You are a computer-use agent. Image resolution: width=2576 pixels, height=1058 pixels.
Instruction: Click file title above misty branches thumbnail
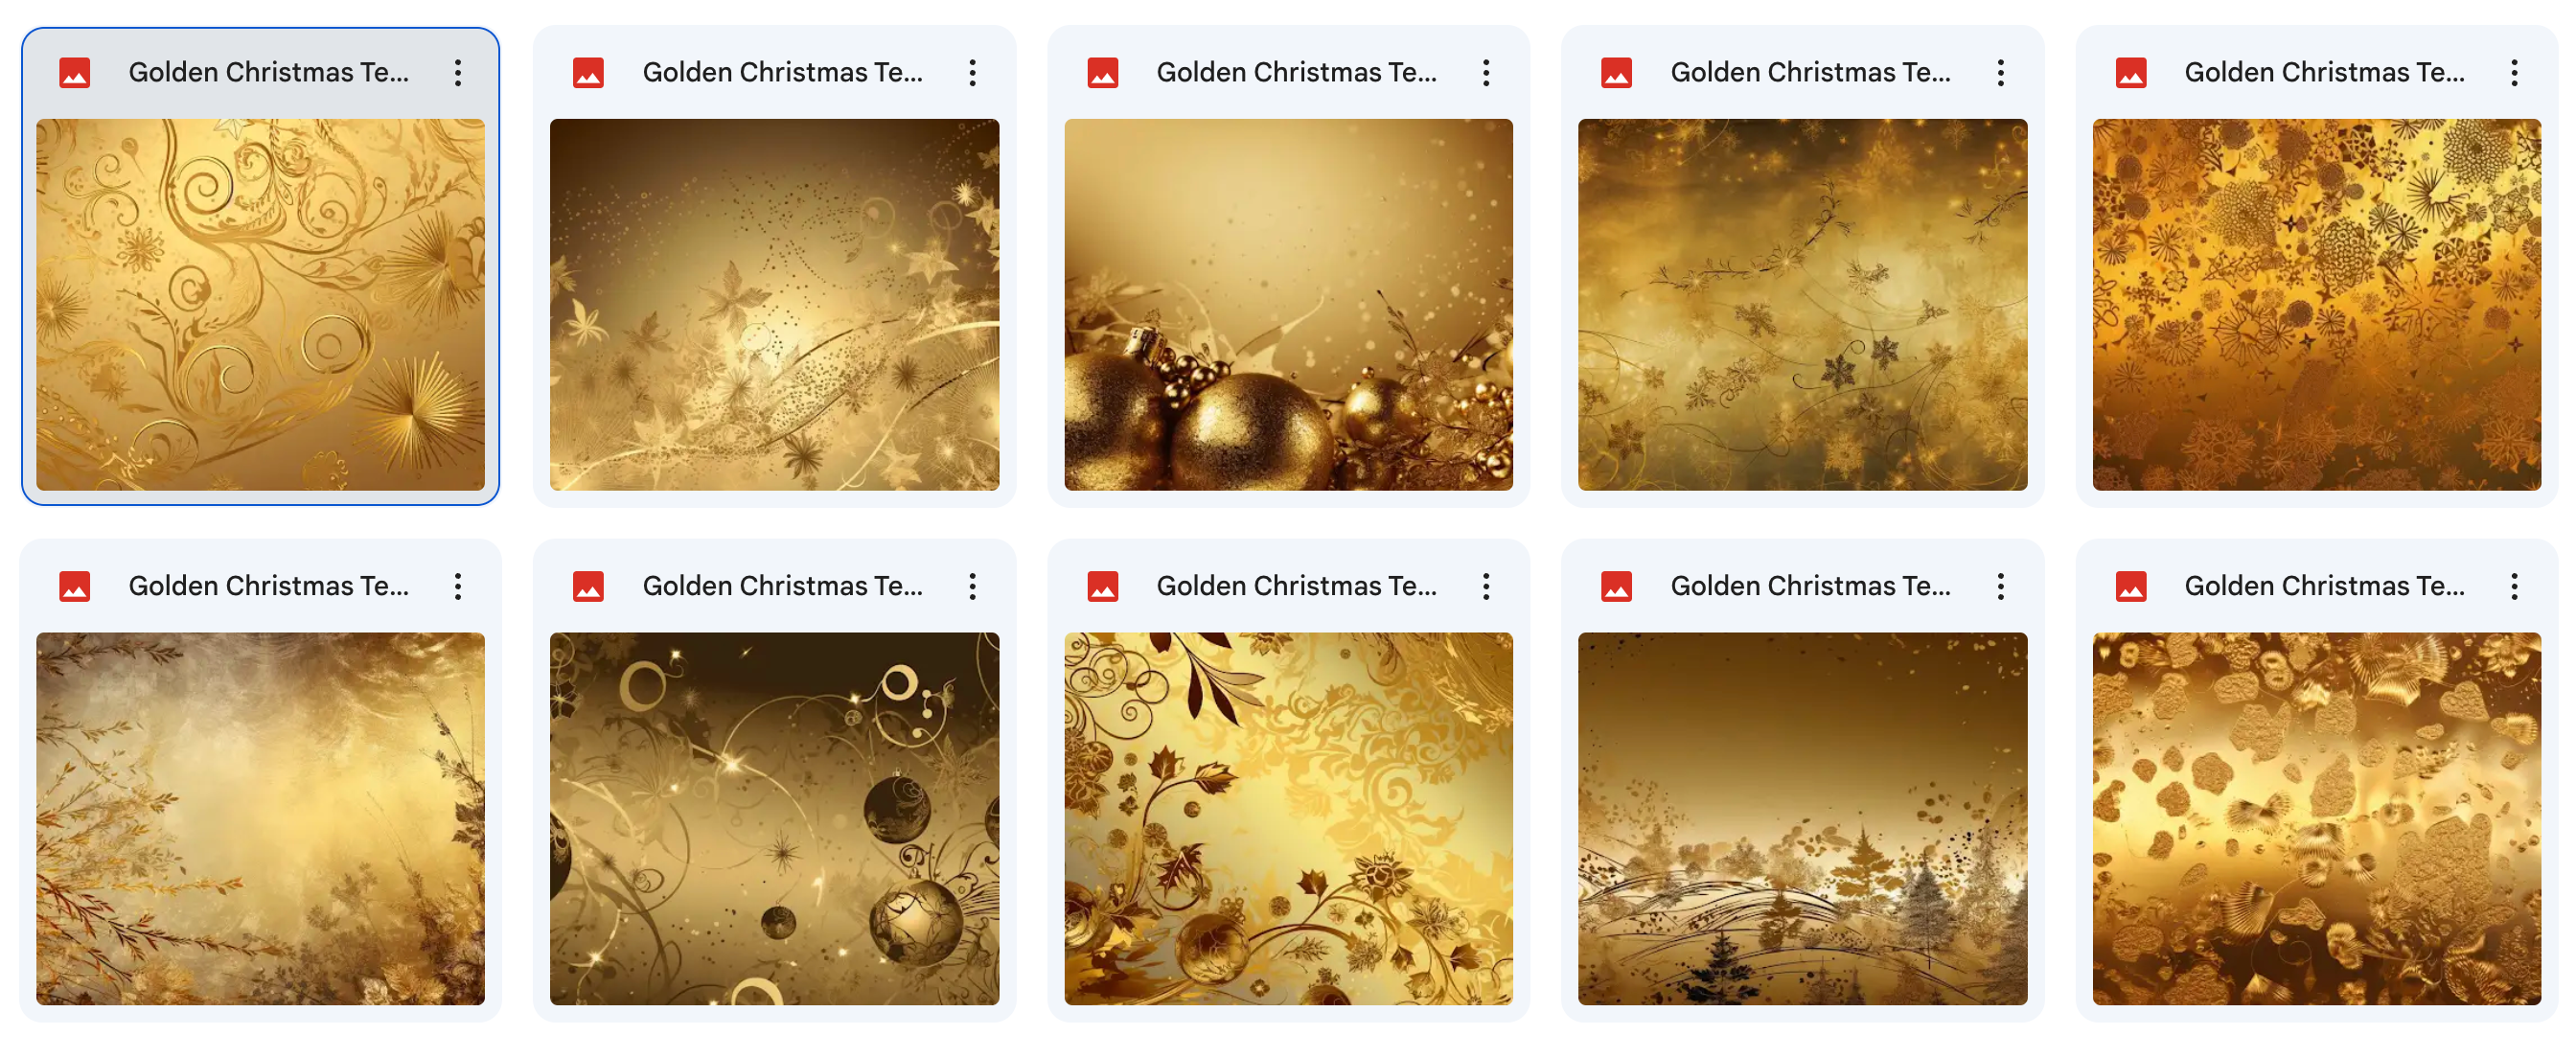click(x=268, y=586)
